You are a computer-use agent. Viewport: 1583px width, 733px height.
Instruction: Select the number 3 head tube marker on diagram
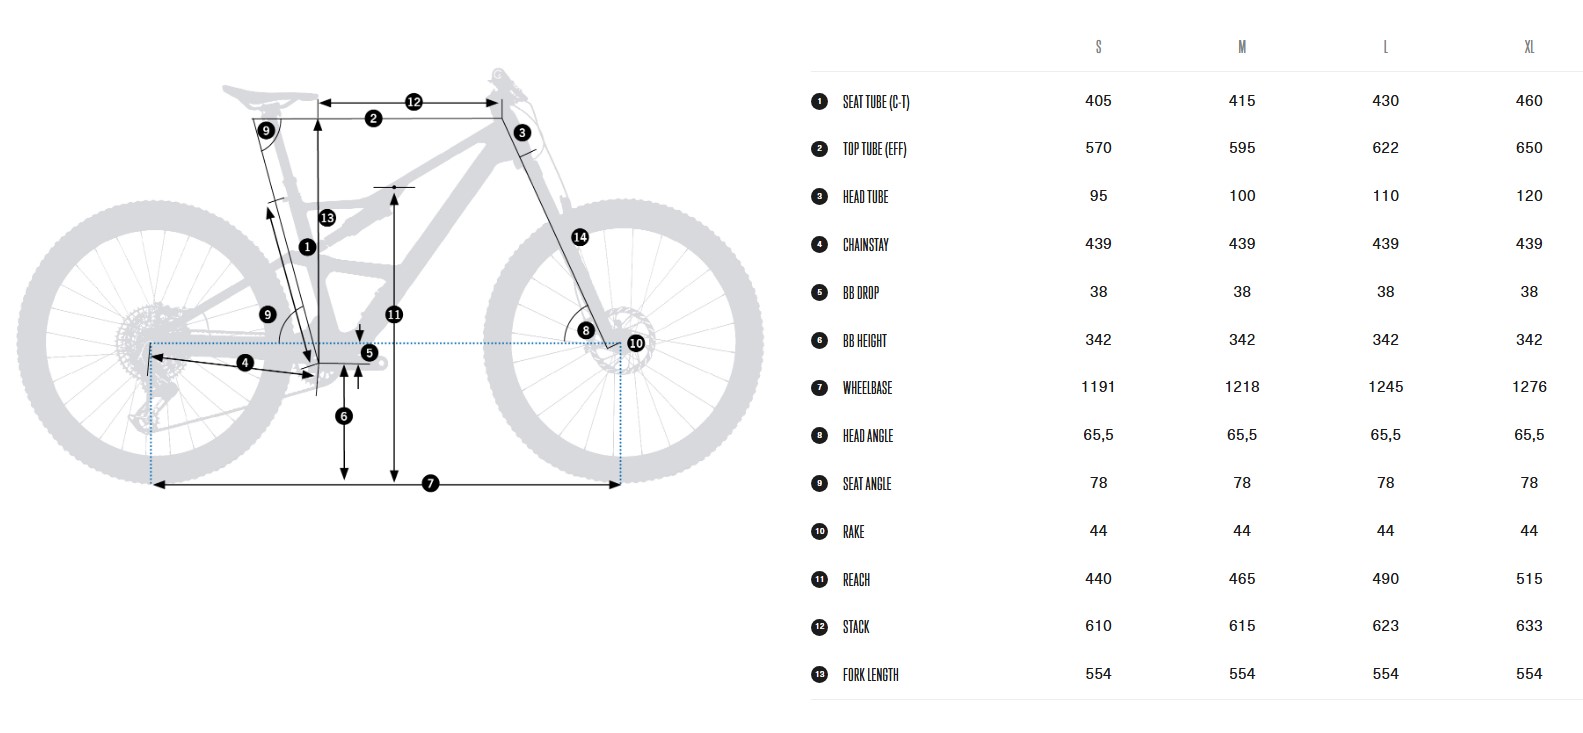[x=522, y=132]
